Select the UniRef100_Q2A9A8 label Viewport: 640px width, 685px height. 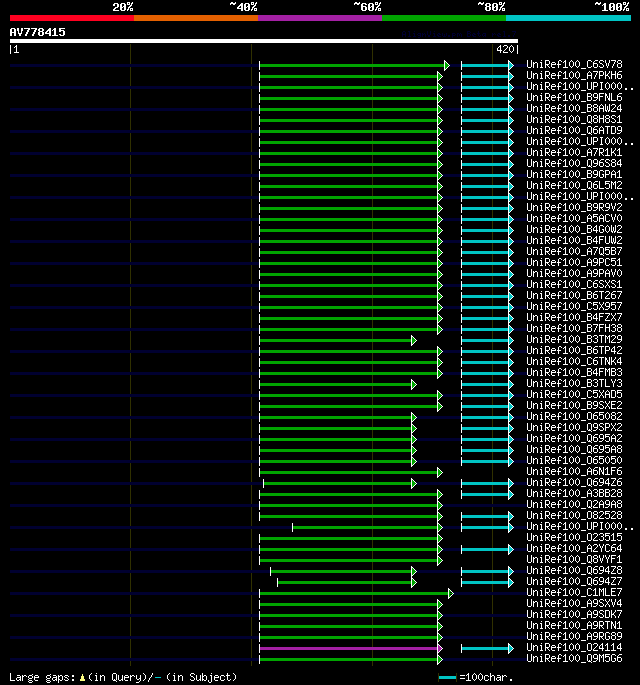pos(574,505)
